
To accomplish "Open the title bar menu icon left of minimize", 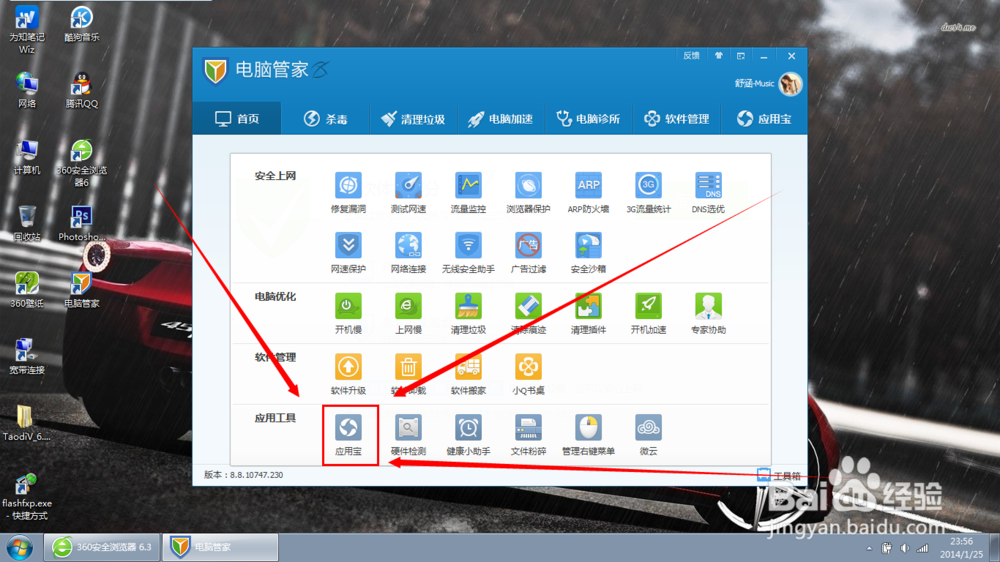I will (740, 55).
